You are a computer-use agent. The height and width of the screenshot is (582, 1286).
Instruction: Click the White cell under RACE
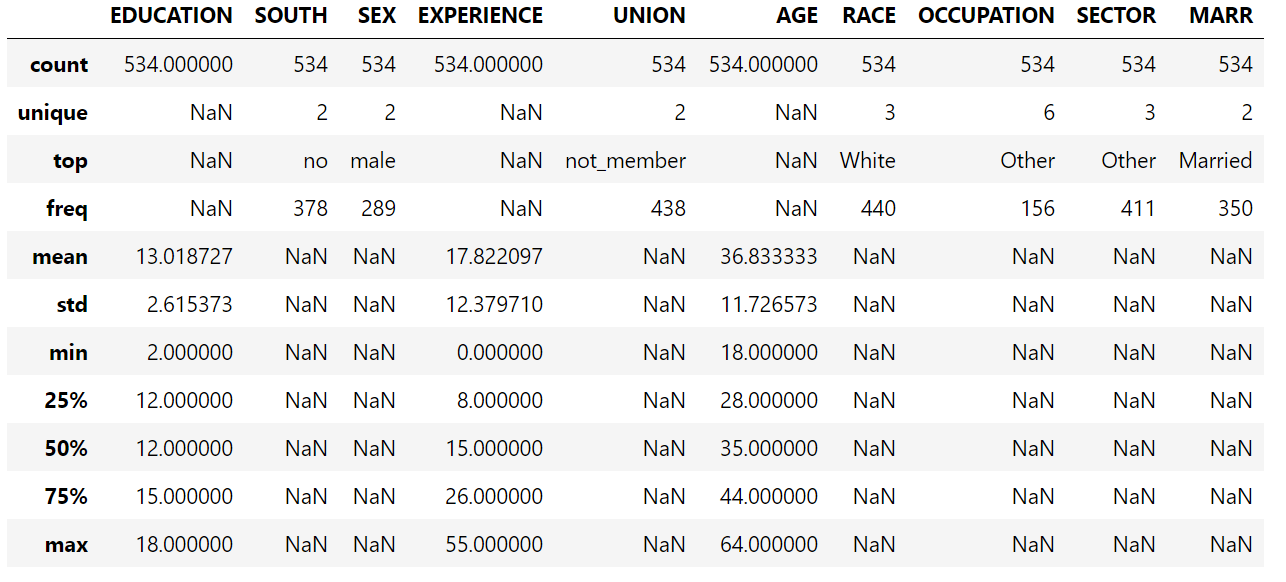point(868,161)
